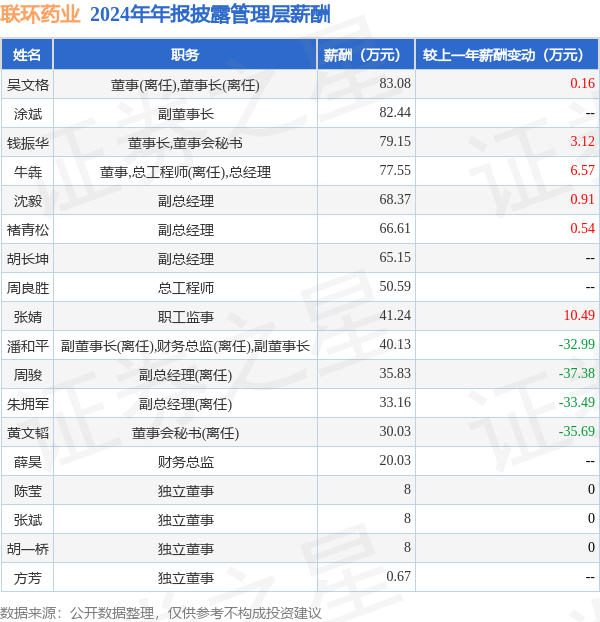The width and height of the screenshot is (600, 622).
Task: Click the salary value 35.83
Action: coord(395,373)
